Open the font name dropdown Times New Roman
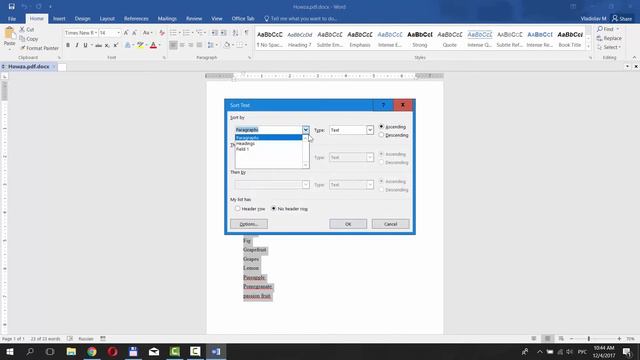 (96, 33)
